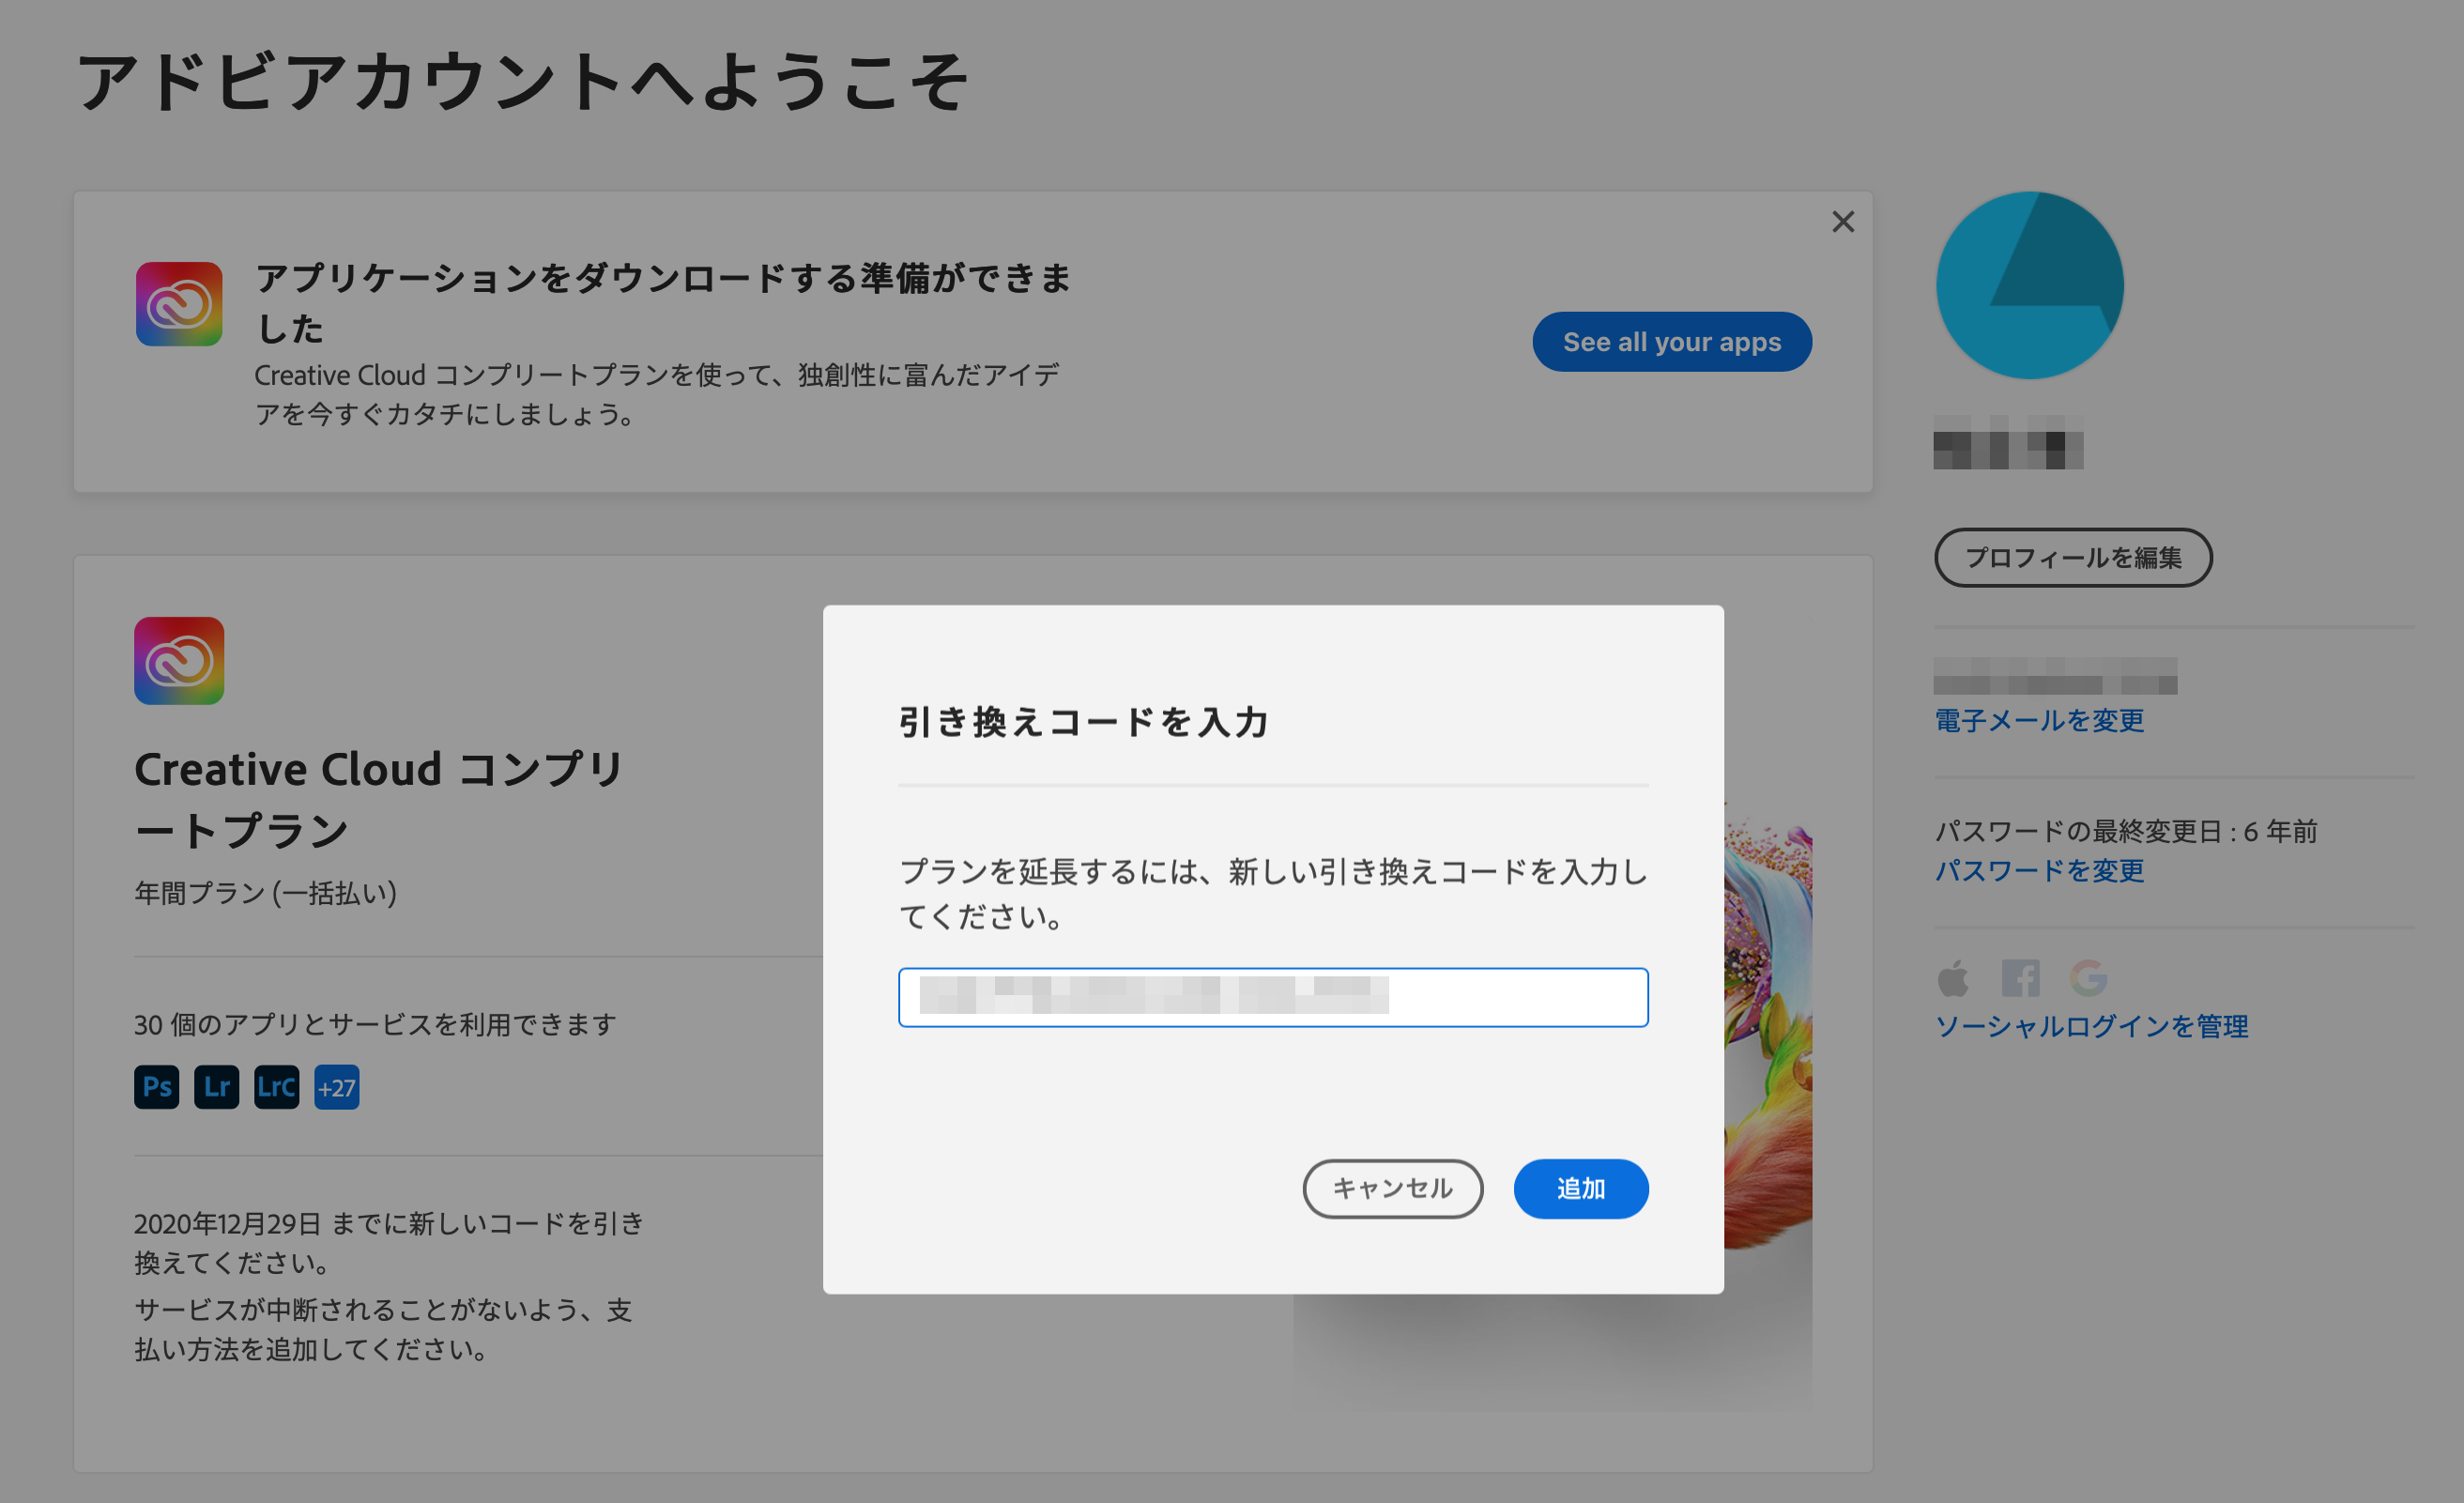Close the app download banner with X
Viewport: 2464px width, 1503px height.
[1843, 222]
